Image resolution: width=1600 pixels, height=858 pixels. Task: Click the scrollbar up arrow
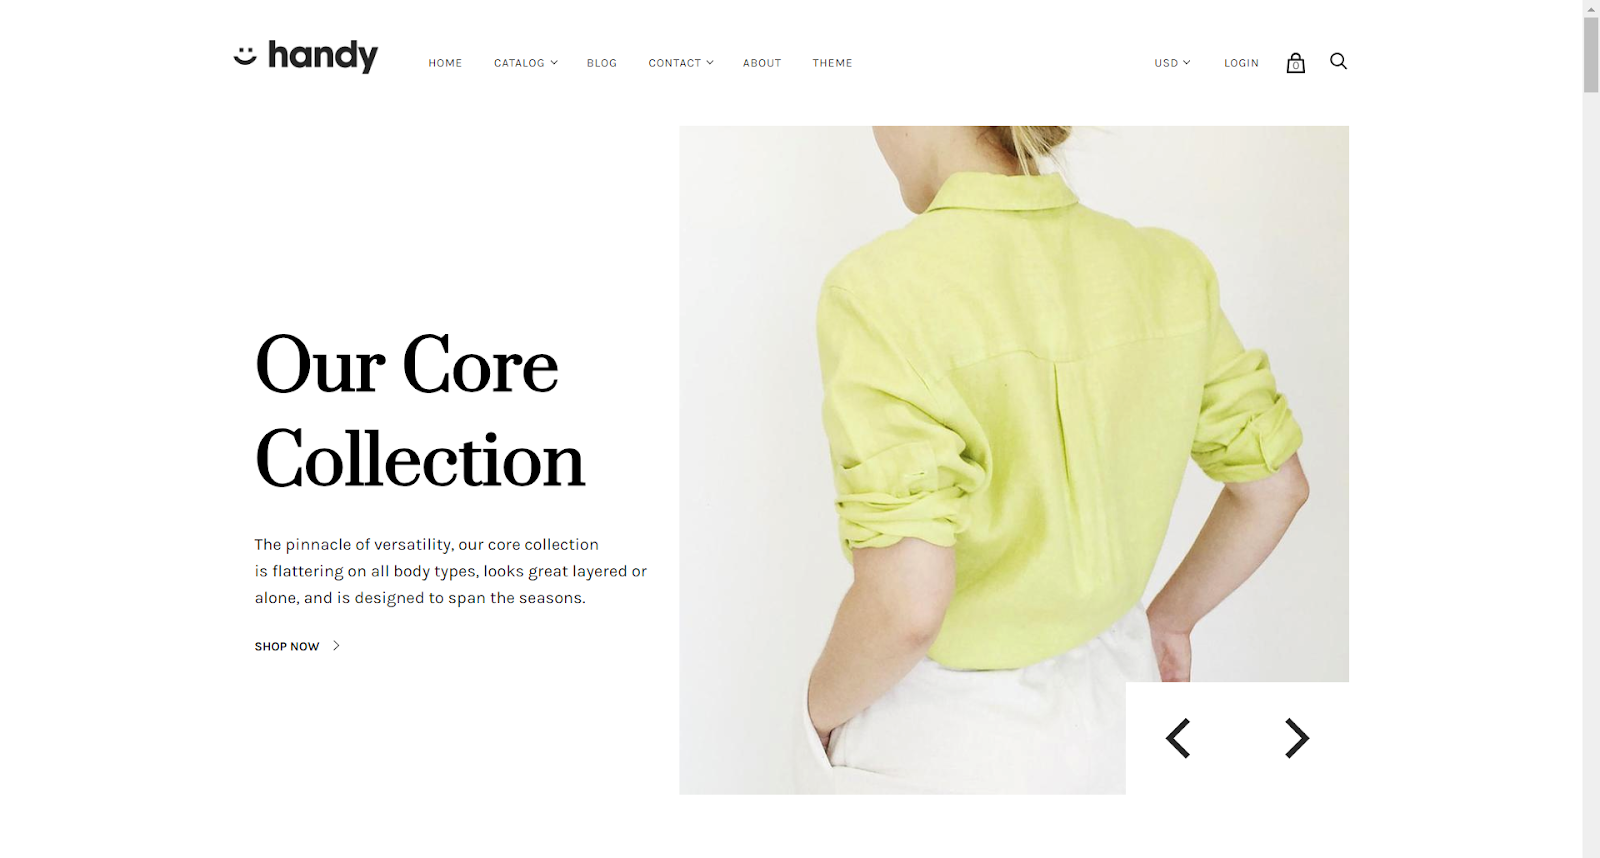point(1591,8)
